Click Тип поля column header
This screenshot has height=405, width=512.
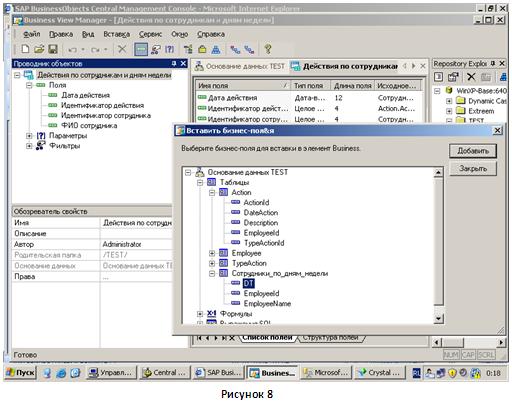tap(310, 86)
